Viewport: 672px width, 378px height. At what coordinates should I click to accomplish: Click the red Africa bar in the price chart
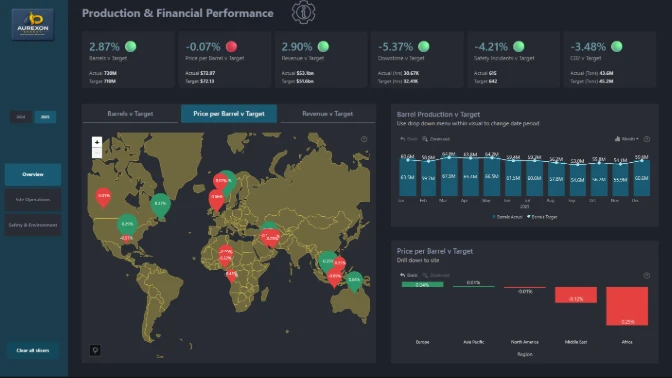[627, 306]
